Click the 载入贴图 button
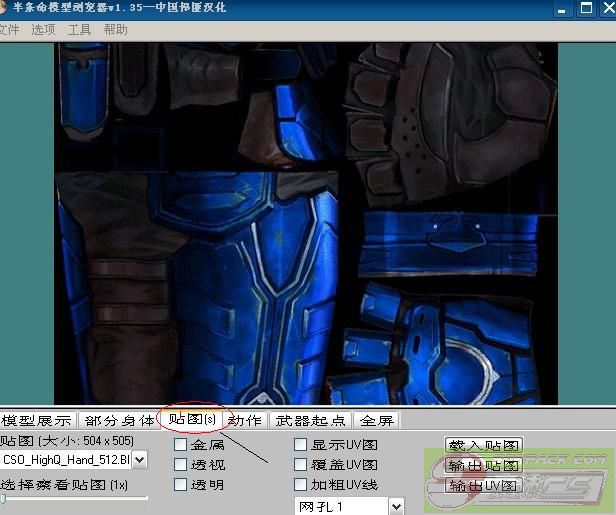The height and width of the screenshot is (515, 616). coord(484,445)
